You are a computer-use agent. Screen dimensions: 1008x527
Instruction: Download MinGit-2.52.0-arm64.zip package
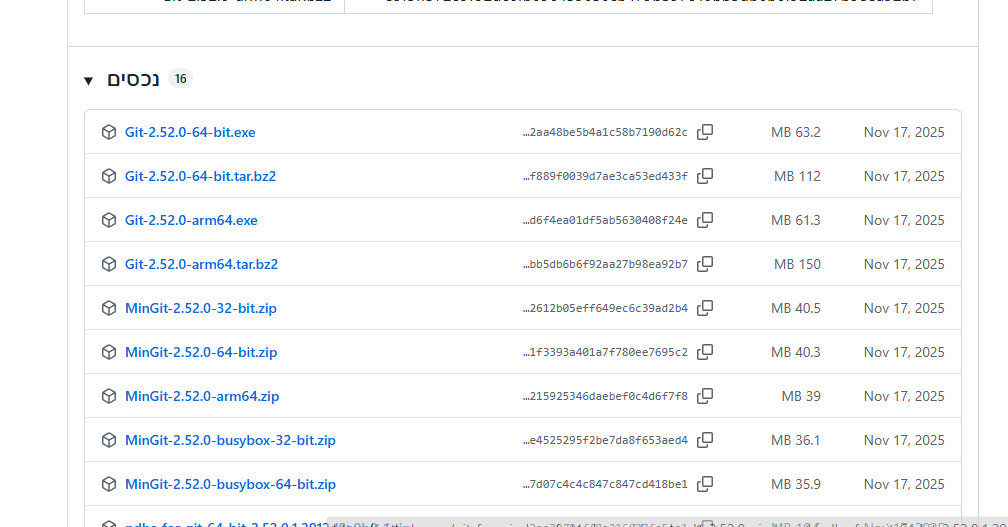[x=202, y=396]
